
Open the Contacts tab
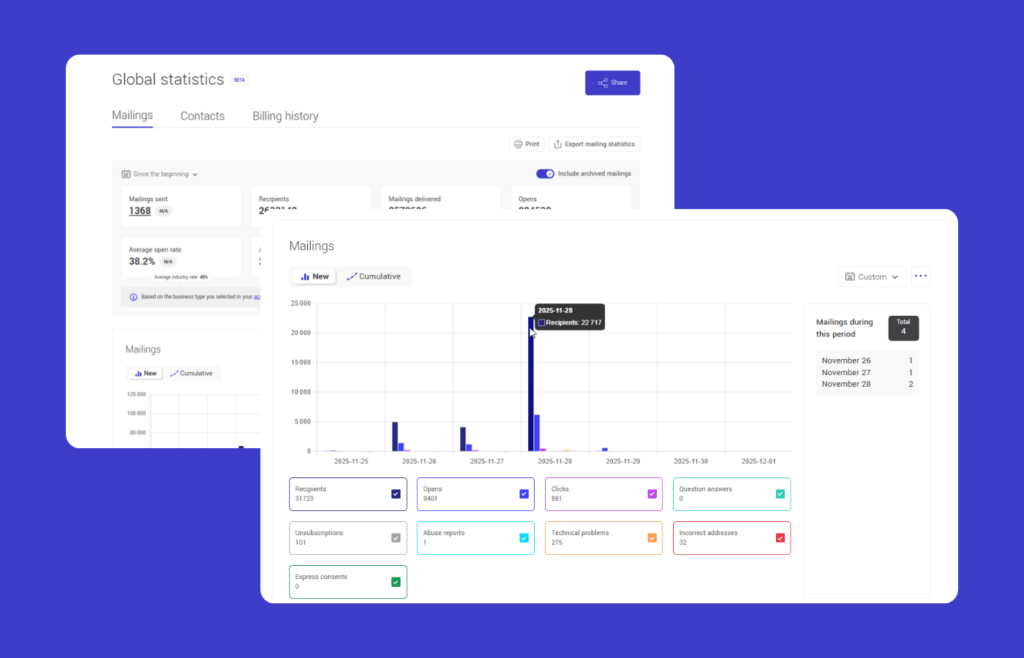tap(202, 116)
